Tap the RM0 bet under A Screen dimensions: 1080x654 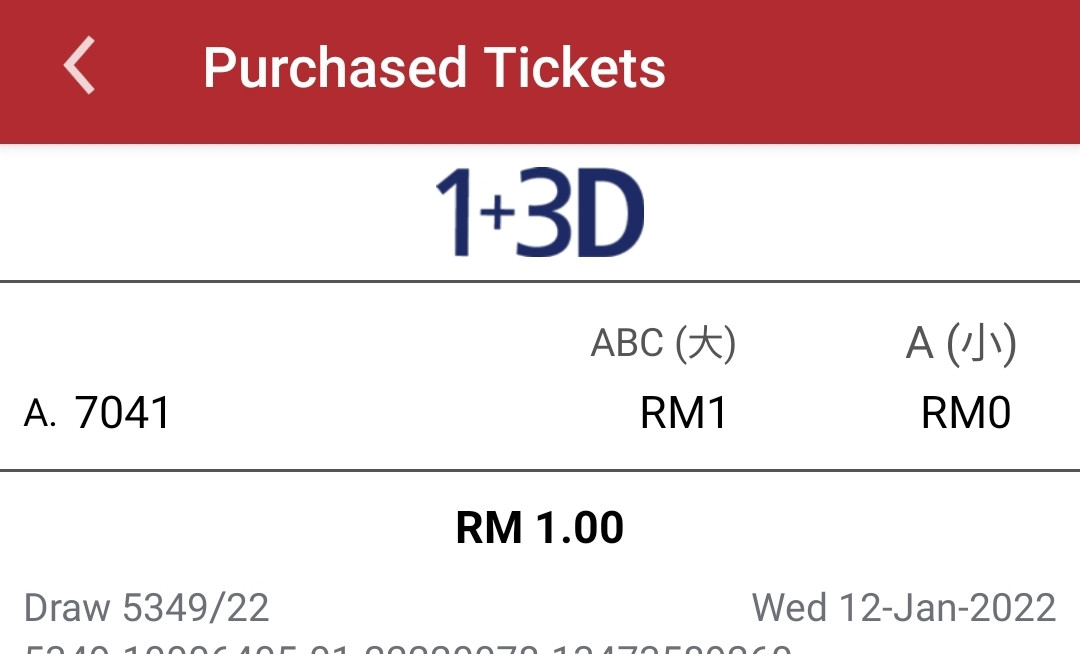pos(966,413)
